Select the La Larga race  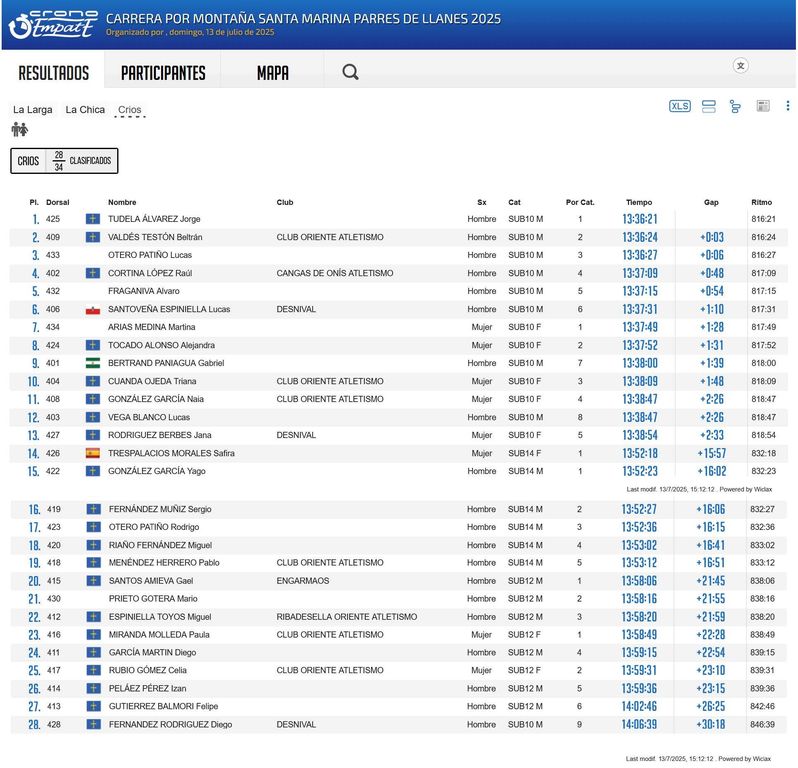point(33,110)
